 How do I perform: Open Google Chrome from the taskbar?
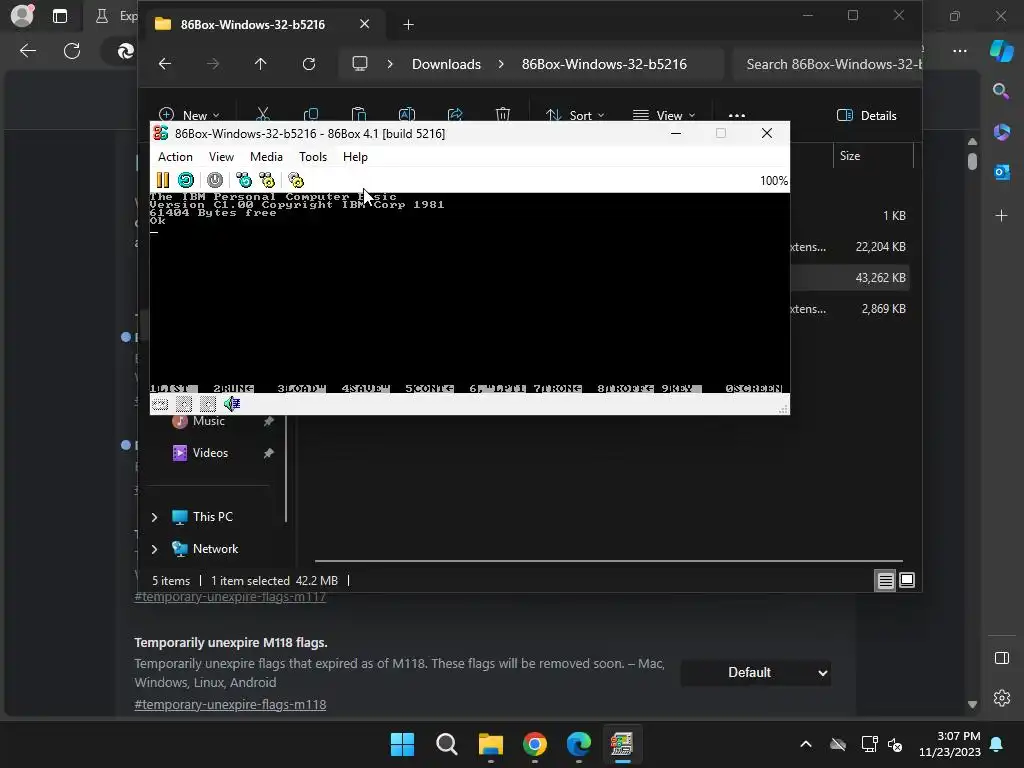click(535, 744)
